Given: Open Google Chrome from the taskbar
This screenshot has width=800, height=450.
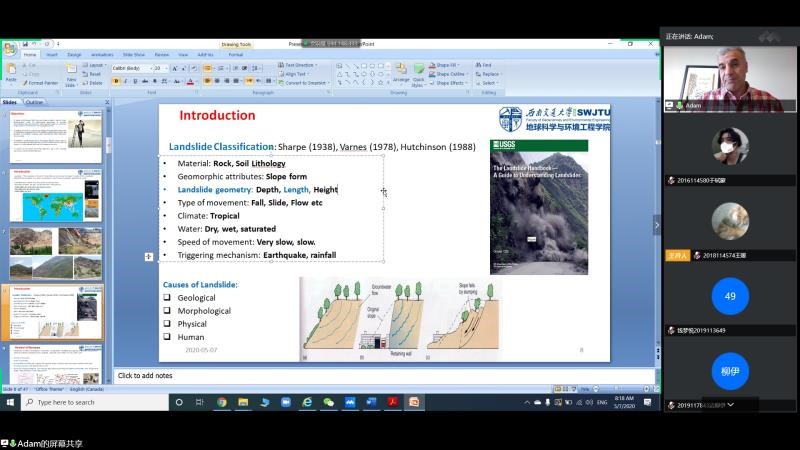Looking at the screenshot, I should 222,402.
